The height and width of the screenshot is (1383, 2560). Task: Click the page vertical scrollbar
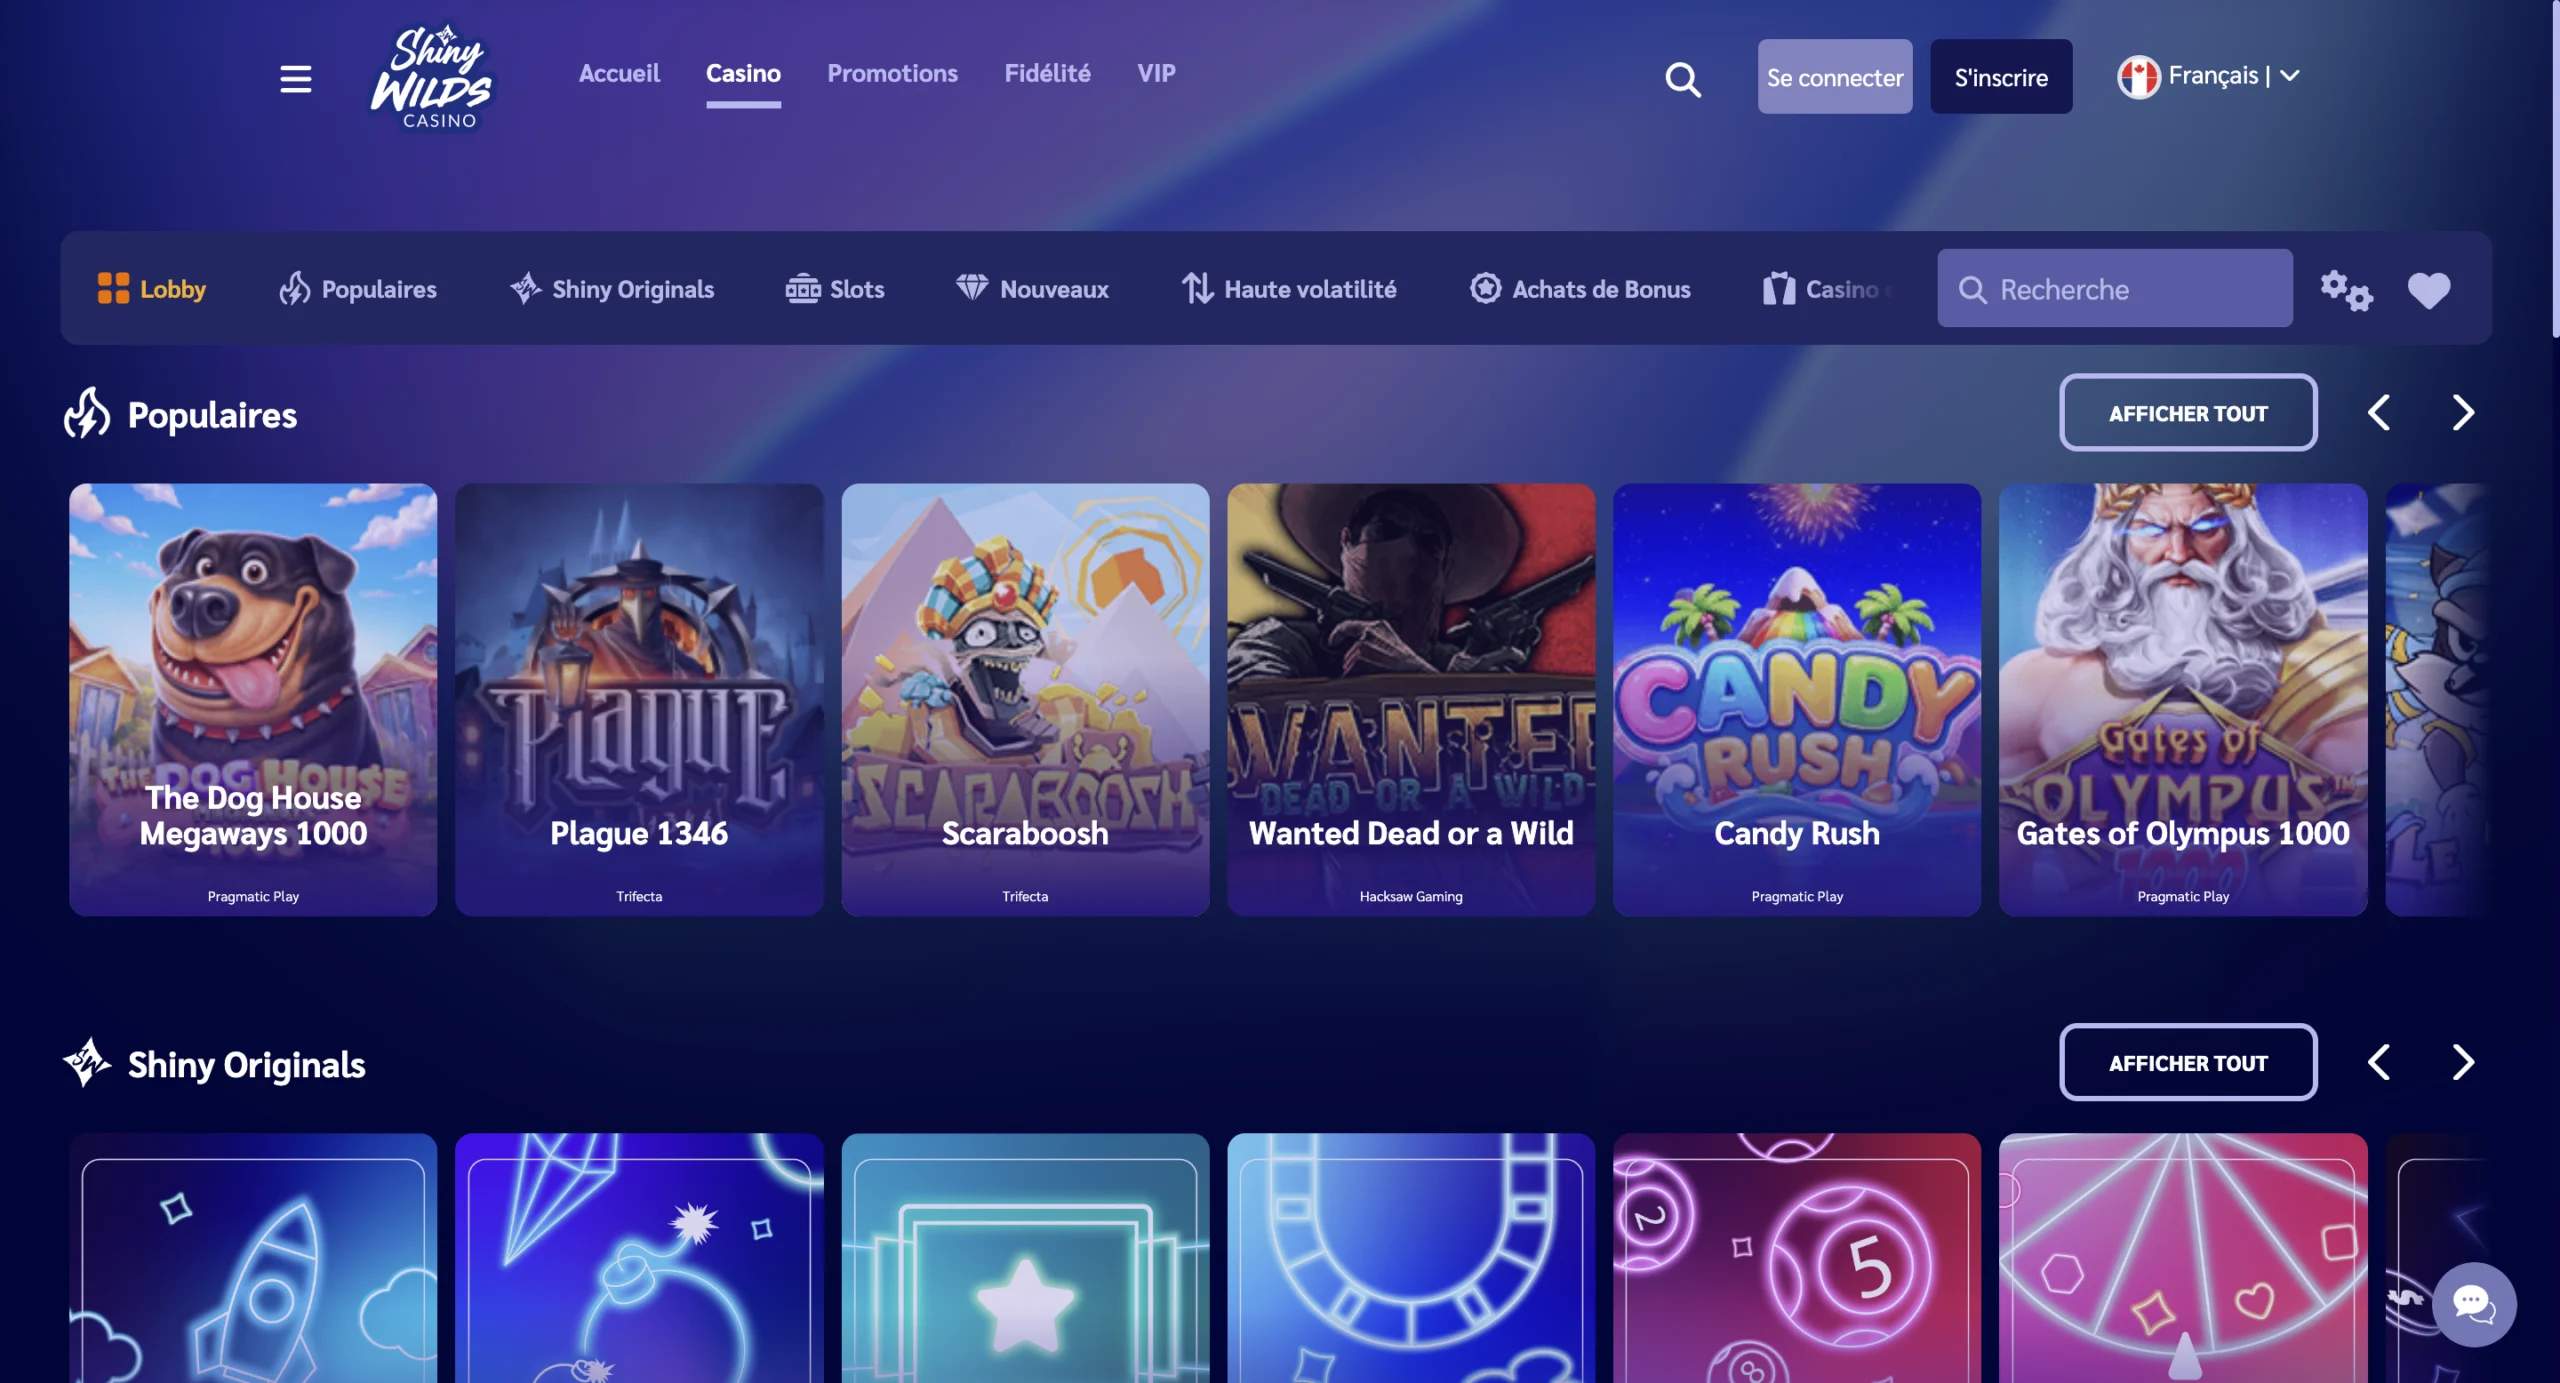click(x=2554, y=170)
